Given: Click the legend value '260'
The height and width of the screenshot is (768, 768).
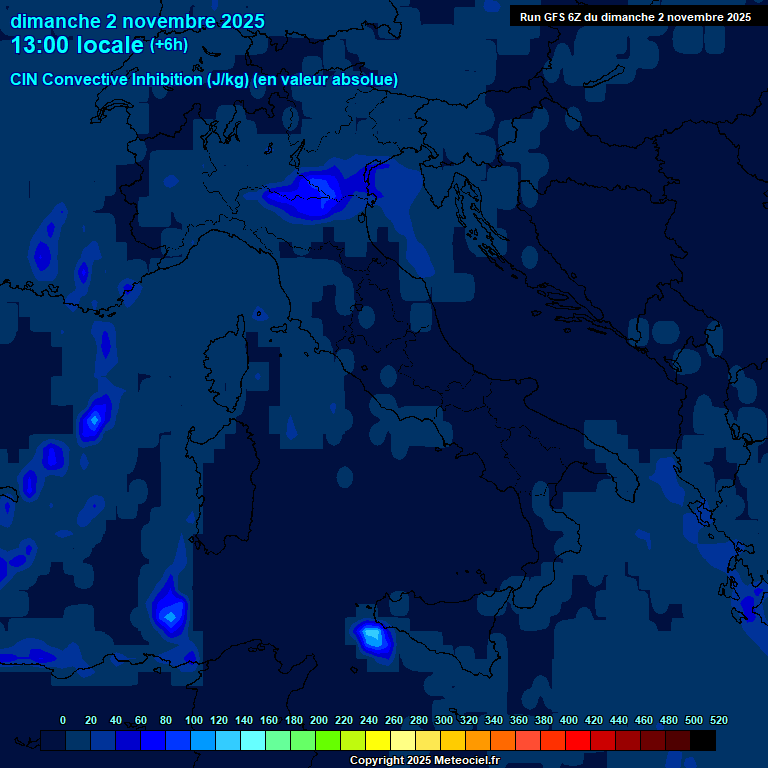Looking at the screenshot, I should point(394,720).
